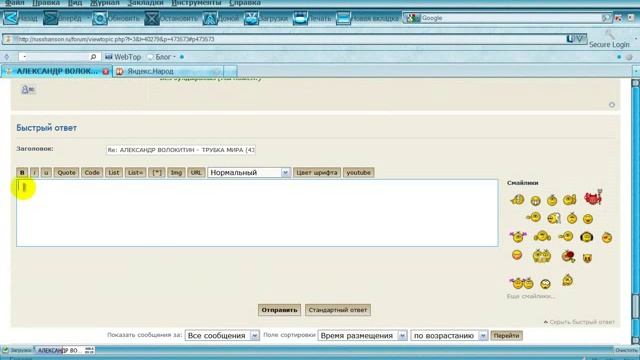Viewport: 640px width, 360px height.
Task: Insert the List= ordered list tag
Action: pos(135,173)
